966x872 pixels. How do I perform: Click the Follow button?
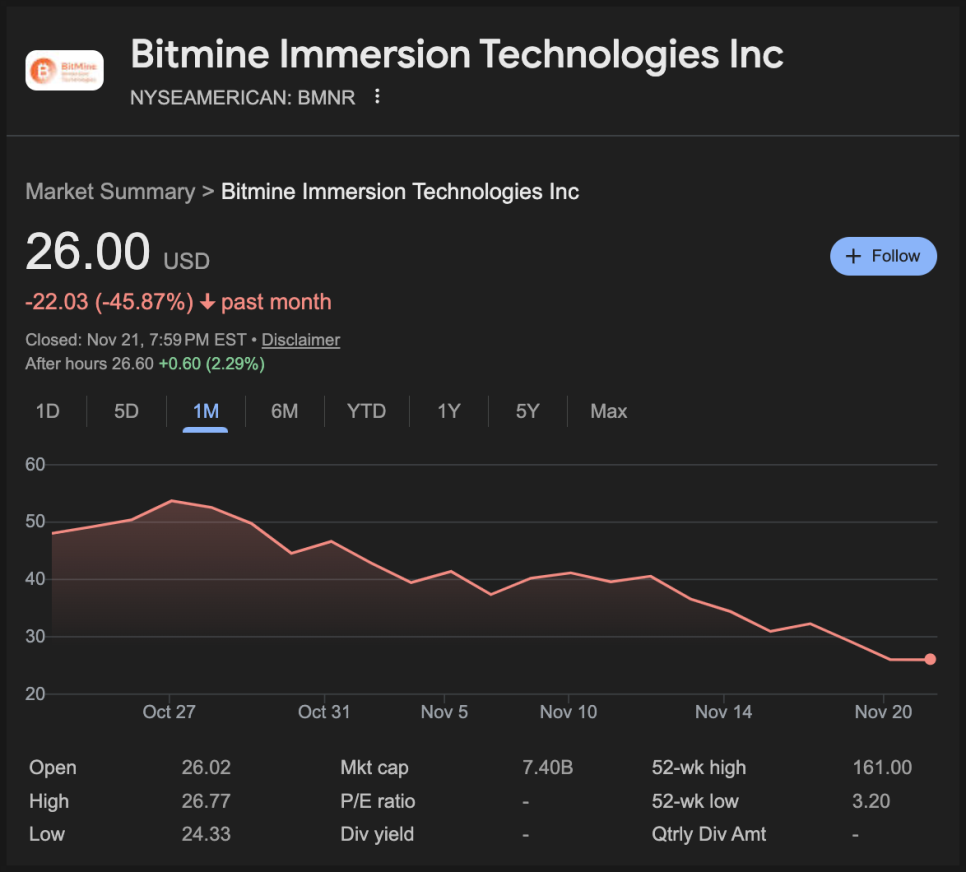(883, 256)
